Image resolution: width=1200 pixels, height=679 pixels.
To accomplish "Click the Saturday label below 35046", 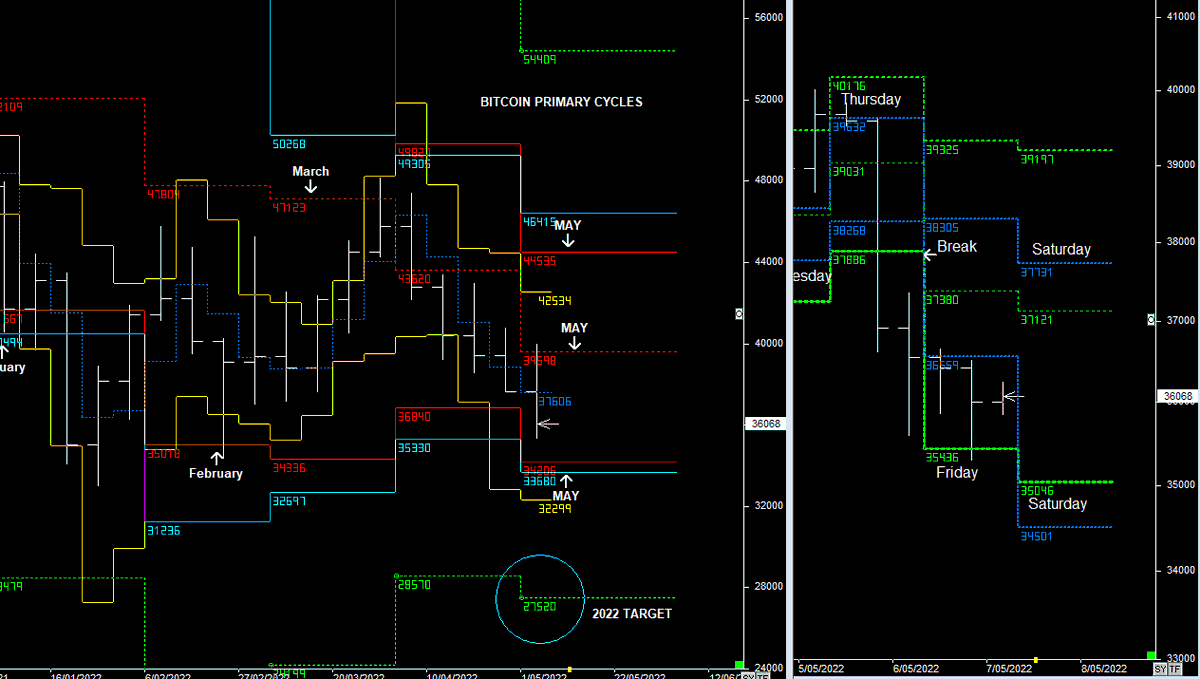I will pos(1057,504).
